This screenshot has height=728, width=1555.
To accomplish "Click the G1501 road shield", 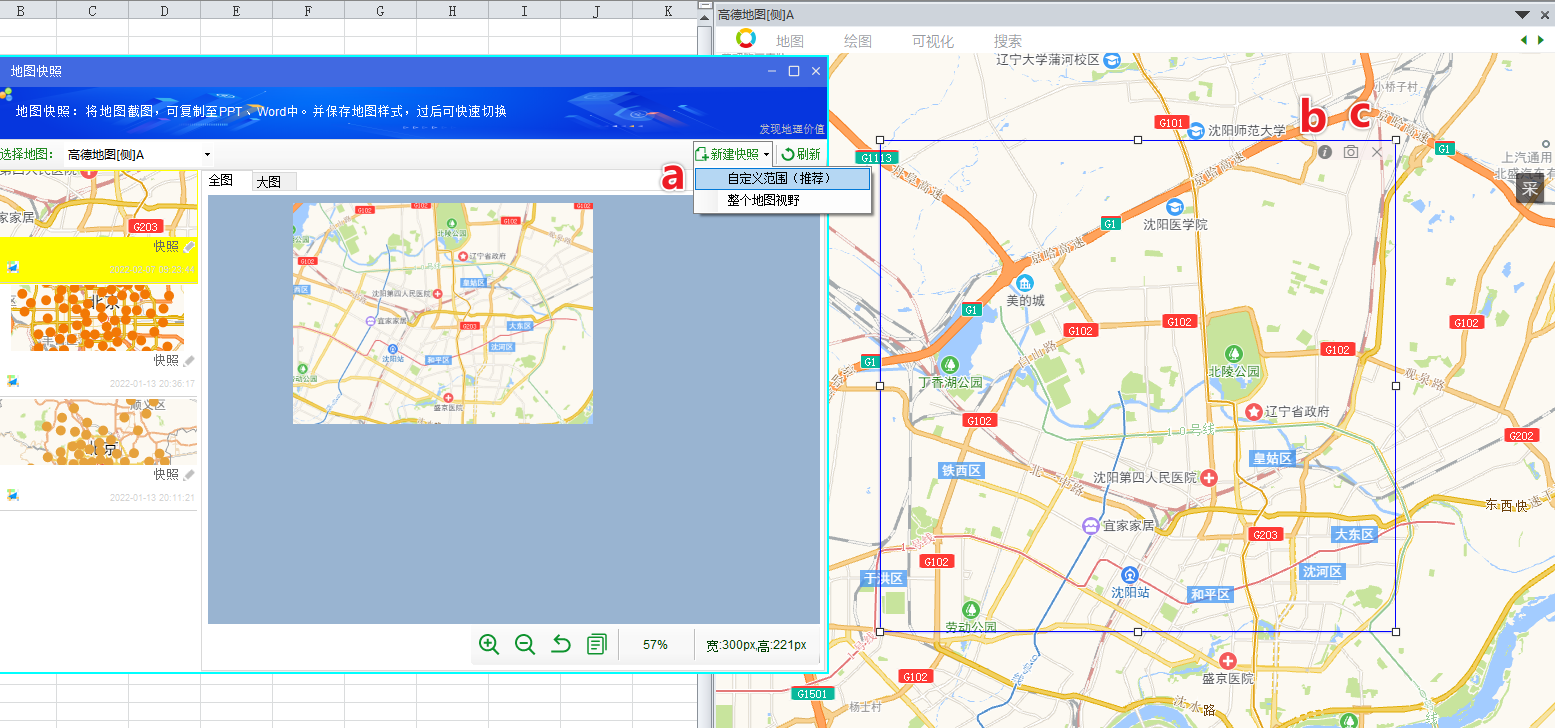I will 811,694.
